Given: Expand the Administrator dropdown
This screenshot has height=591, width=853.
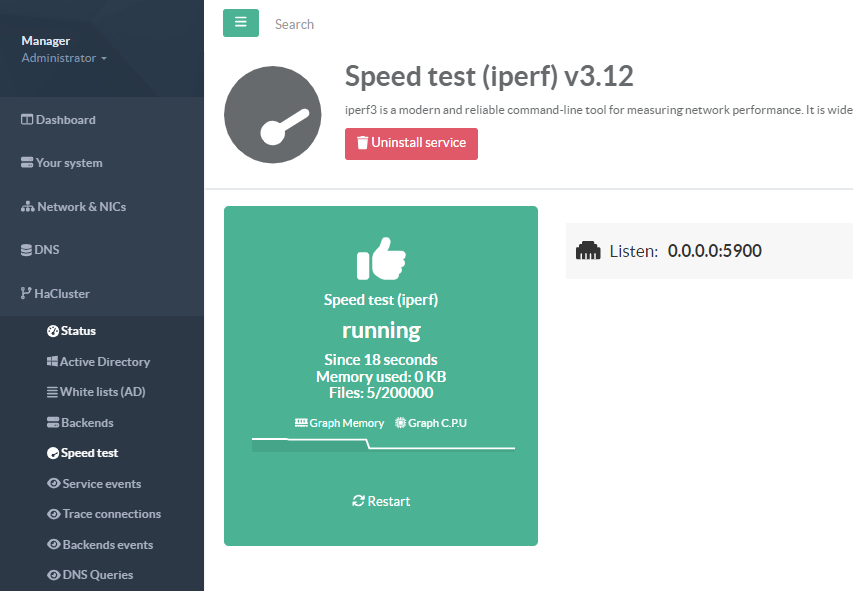Looking at the screenshot, I should click(64, 58).
